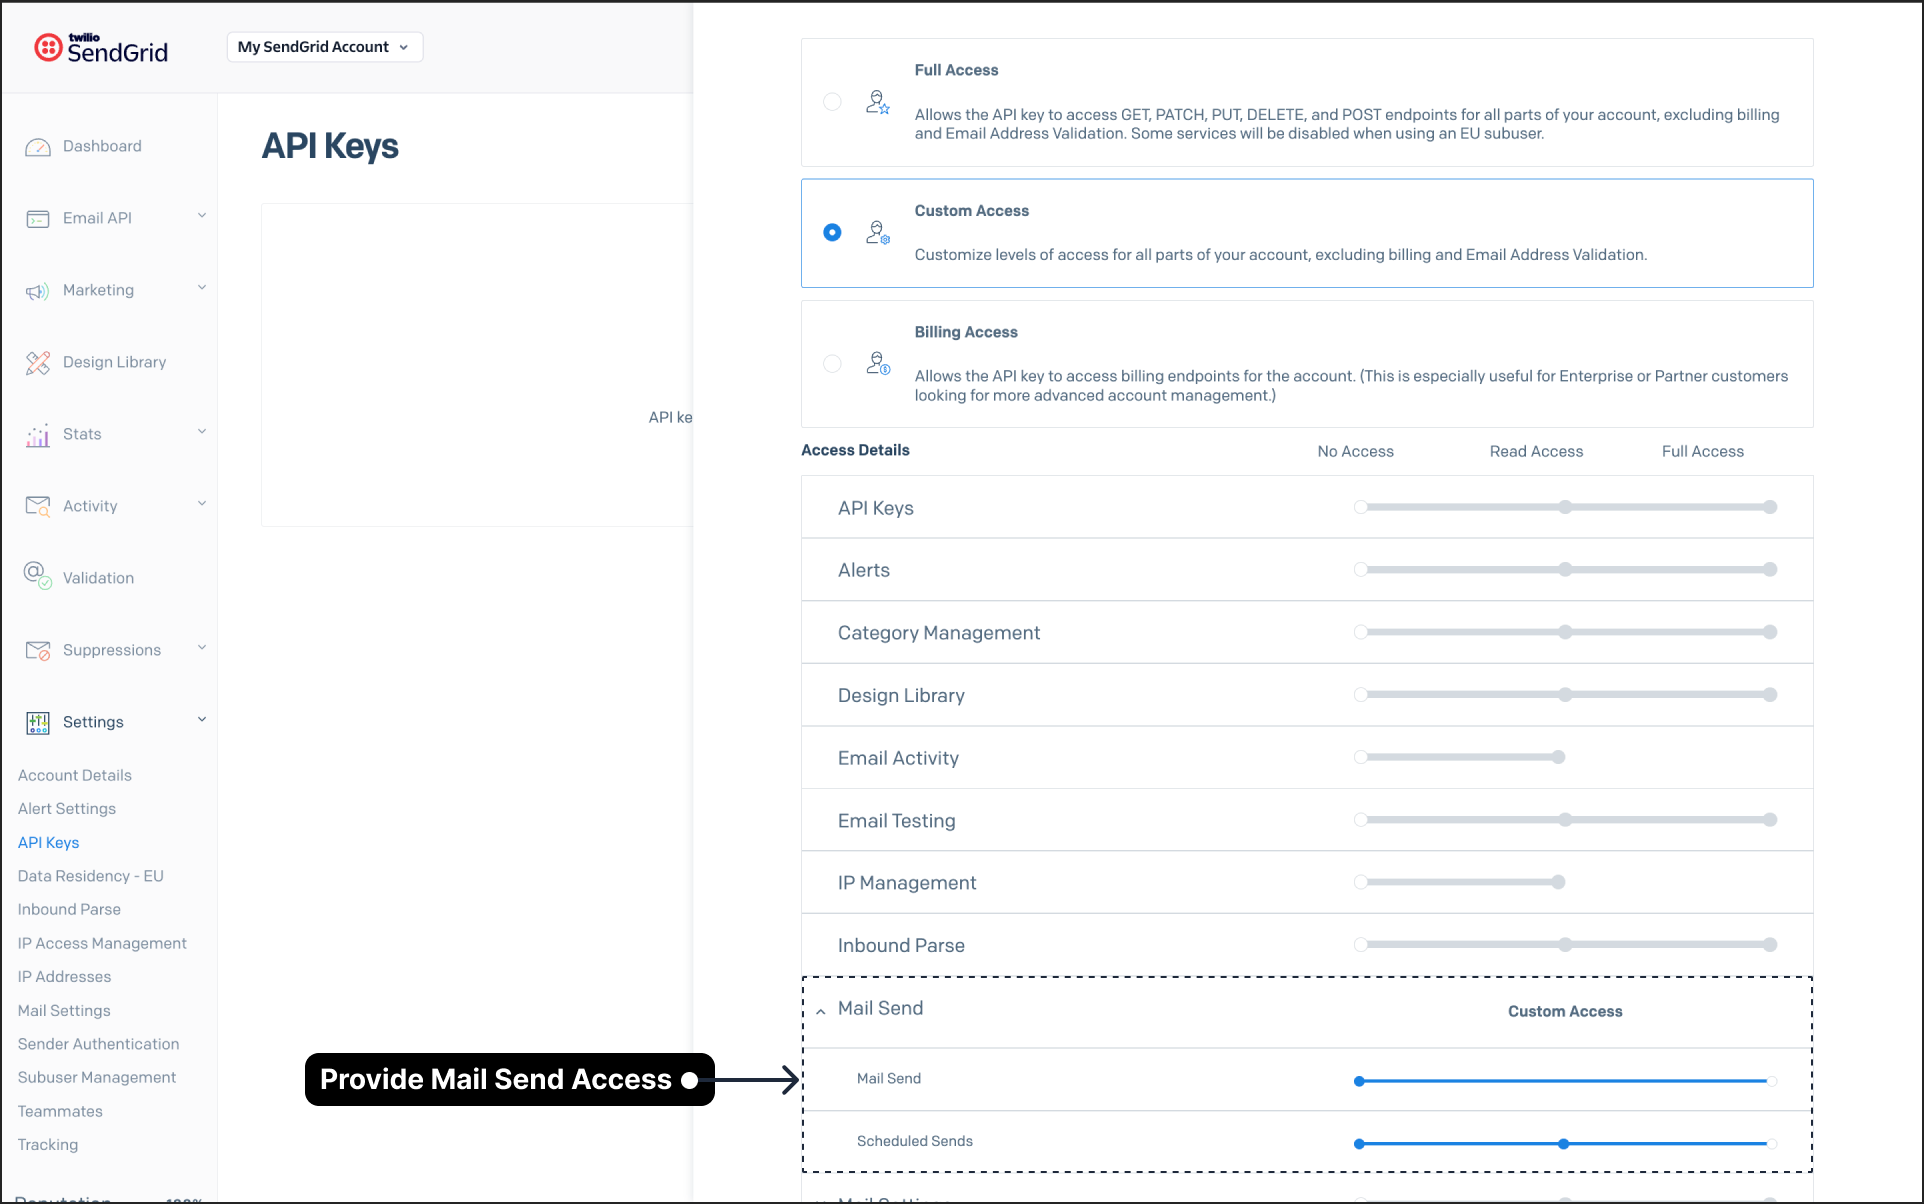Open the Teammates settings page
The width and height of the screenshot is (1924, 1204).
pos(59,1111)
